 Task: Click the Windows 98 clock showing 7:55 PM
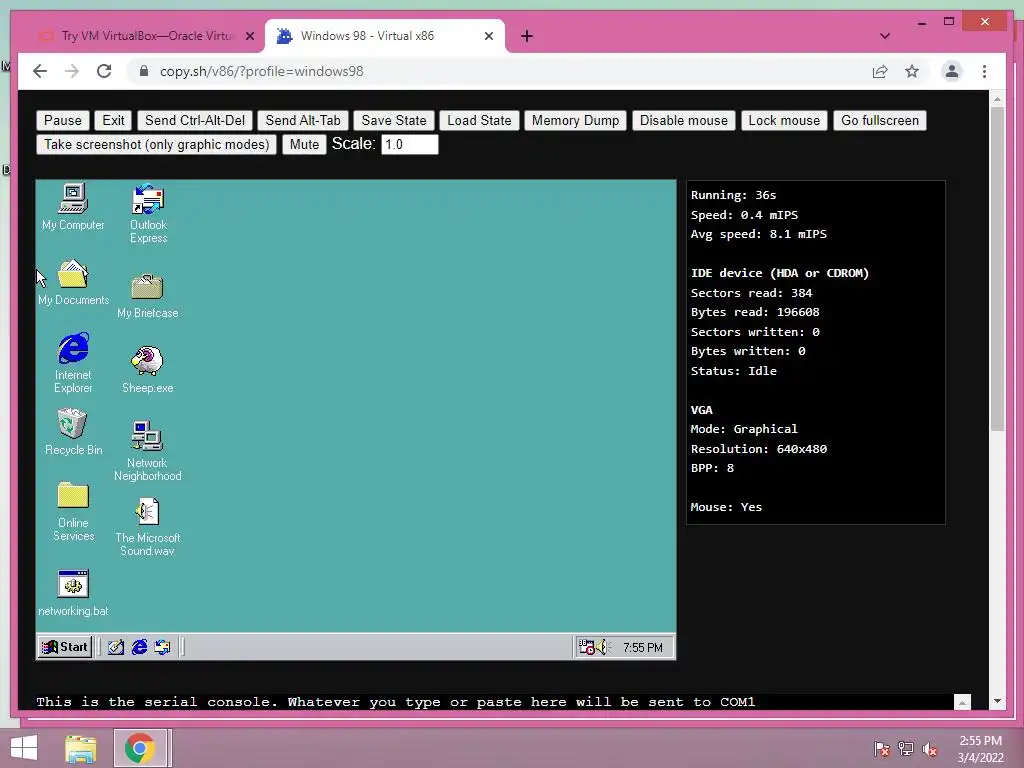point(643,648)
